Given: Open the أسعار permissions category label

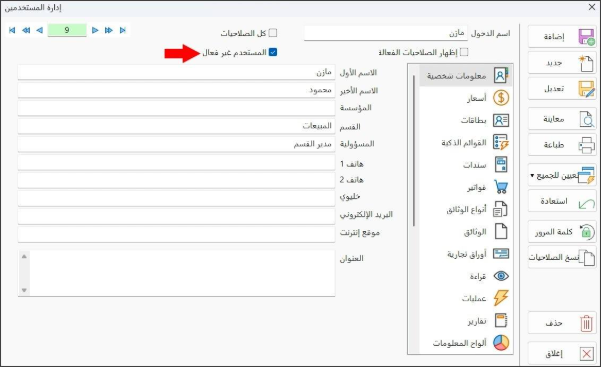Looking at the screenshot, I should pyautogui.click(x=476, y=99).
